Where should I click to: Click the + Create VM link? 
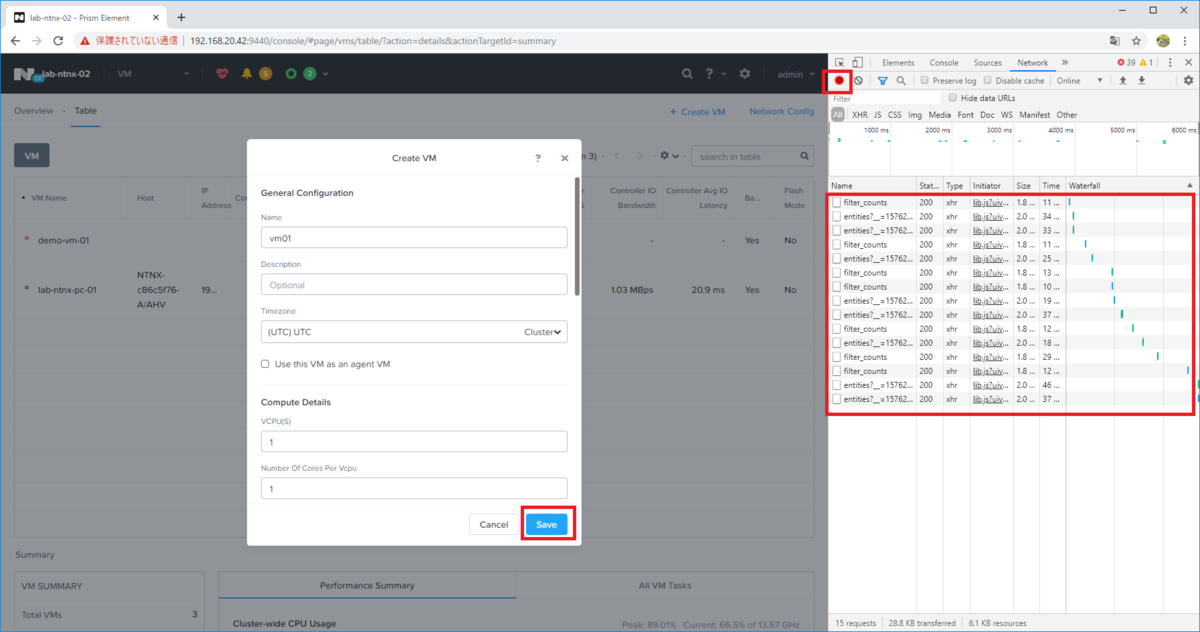(x=697, y=112)
